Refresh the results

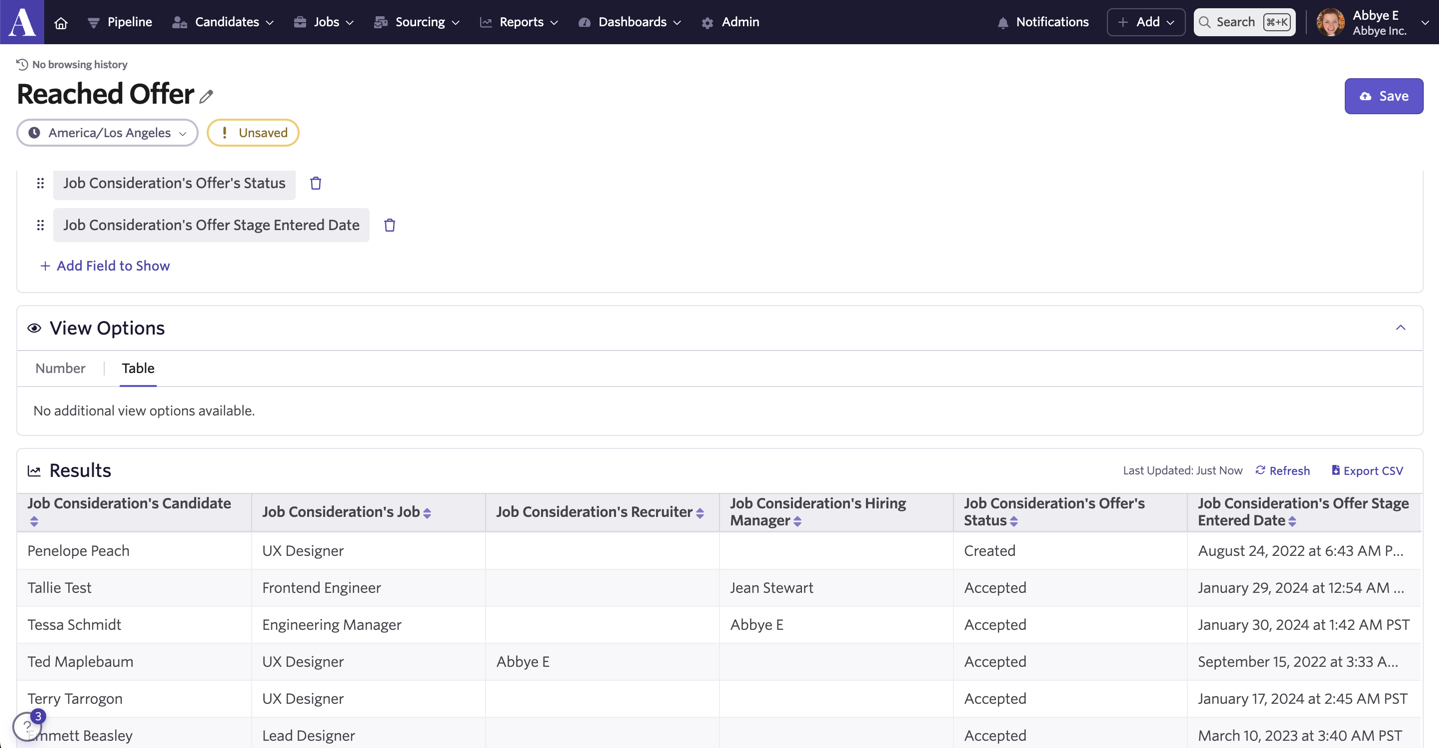click(1282, 471)
